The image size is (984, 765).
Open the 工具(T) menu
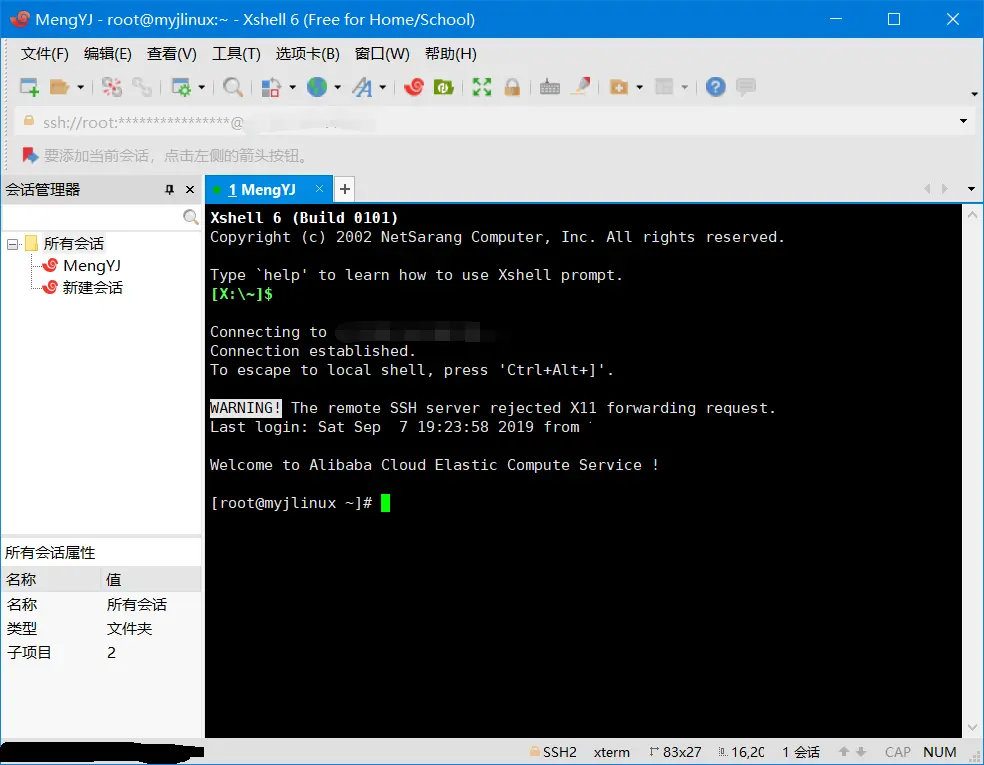pyautogui.click(x=236, y=54)
